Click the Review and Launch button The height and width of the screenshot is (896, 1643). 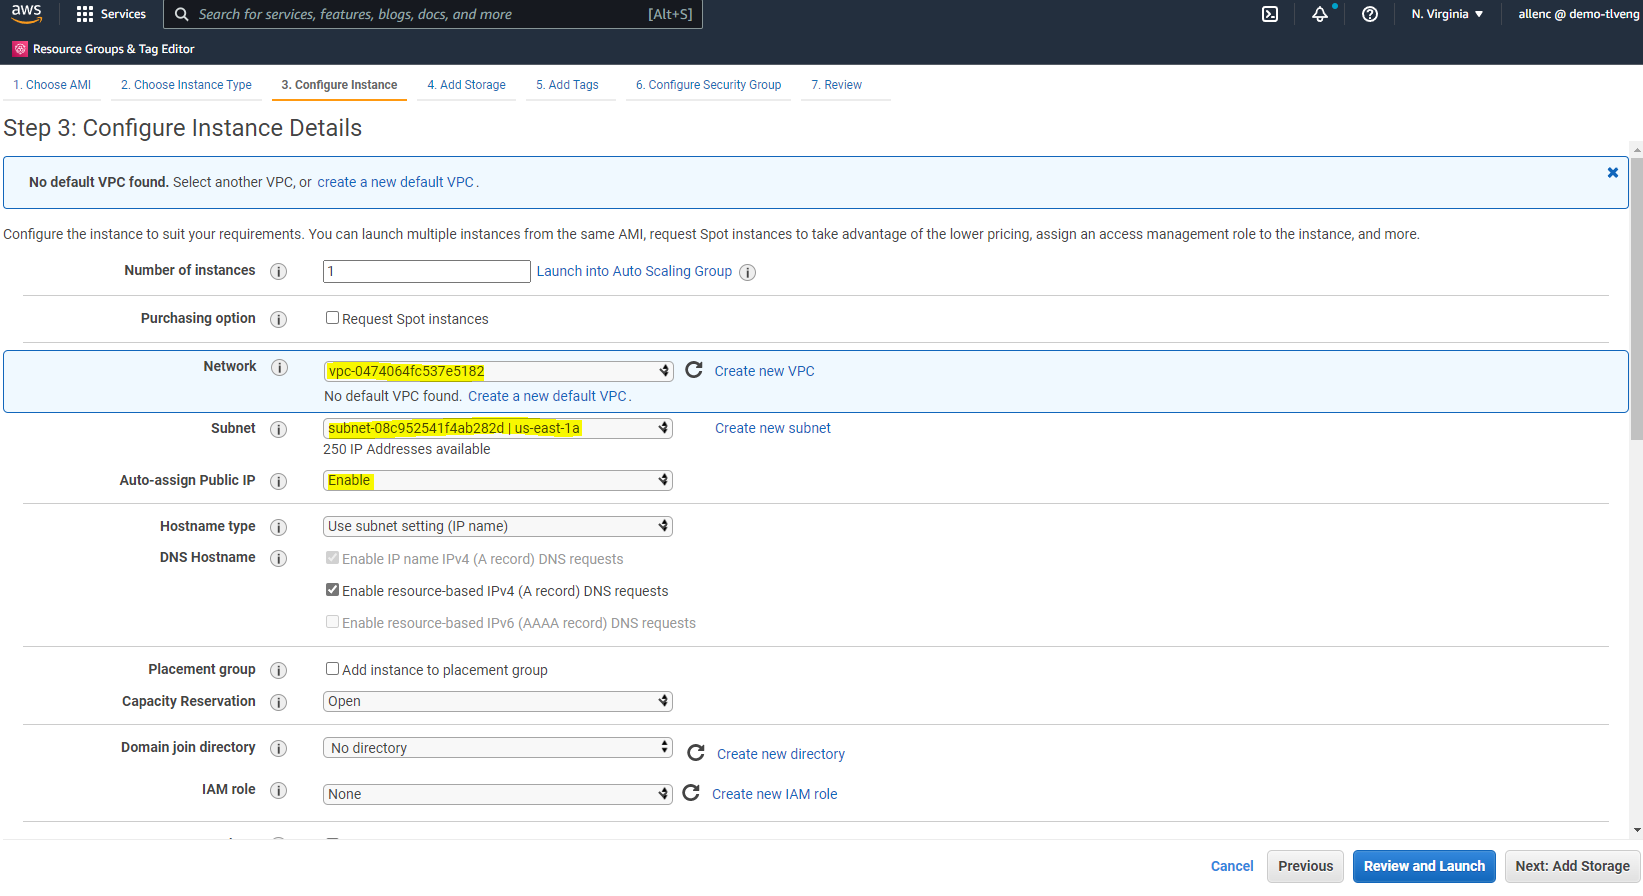[1424, 866]
